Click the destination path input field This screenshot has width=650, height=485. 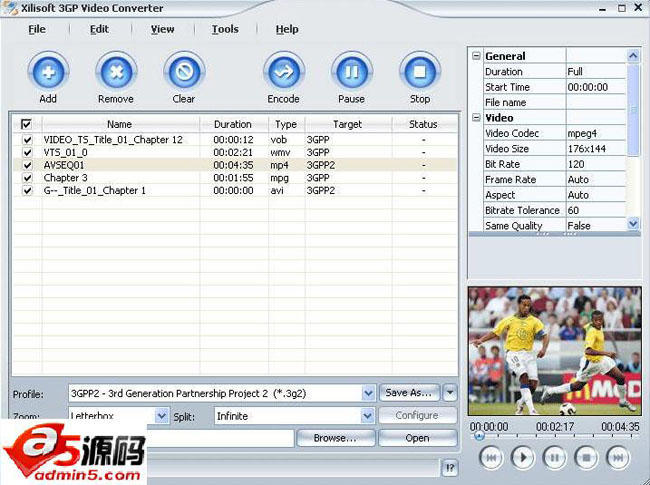(x=220, y=438)
